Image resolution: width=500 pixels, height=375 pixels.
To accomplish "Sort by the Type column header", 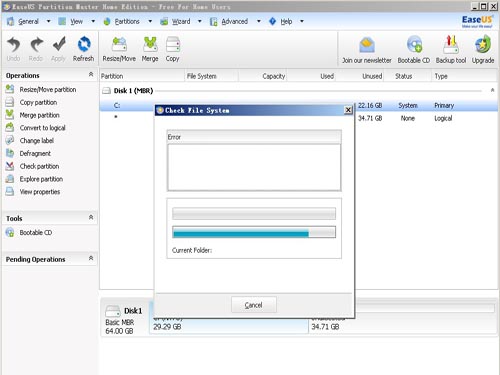I will [x=464, y=76].
